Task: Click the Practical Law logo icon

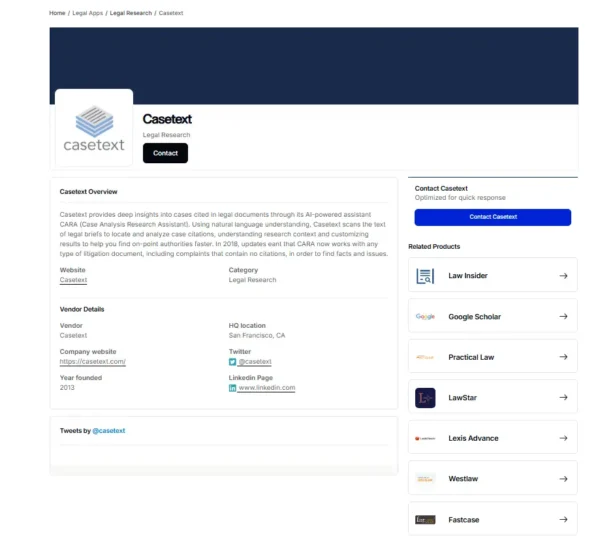Action: (425, 357)
